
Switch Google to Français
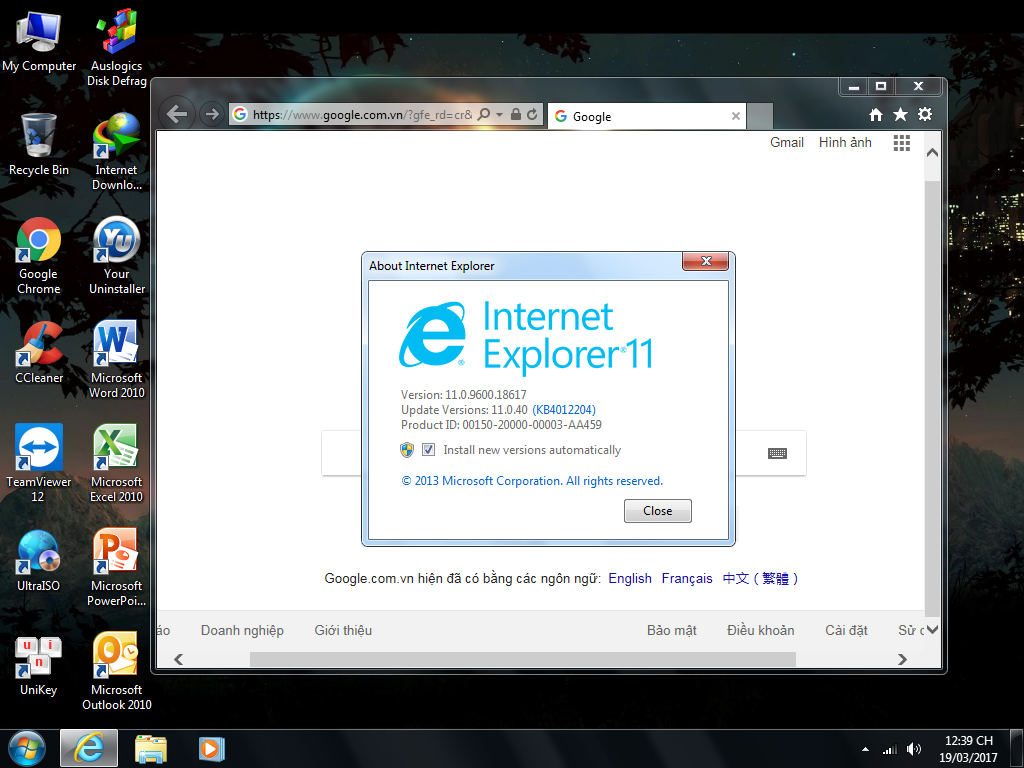686,579
